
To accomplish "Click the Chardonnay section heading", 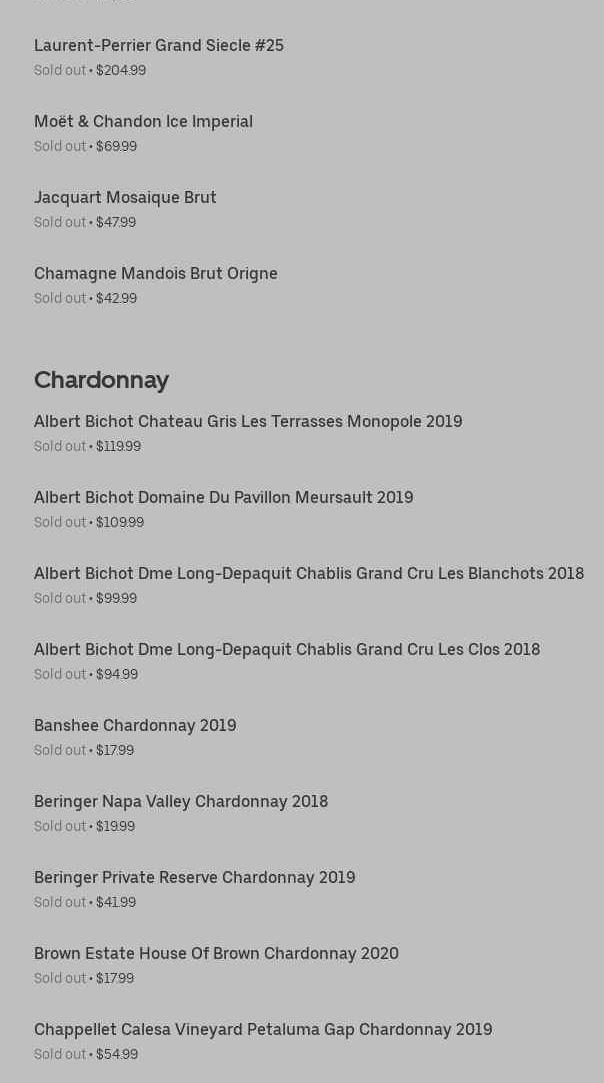I will [x=101, y=380].
